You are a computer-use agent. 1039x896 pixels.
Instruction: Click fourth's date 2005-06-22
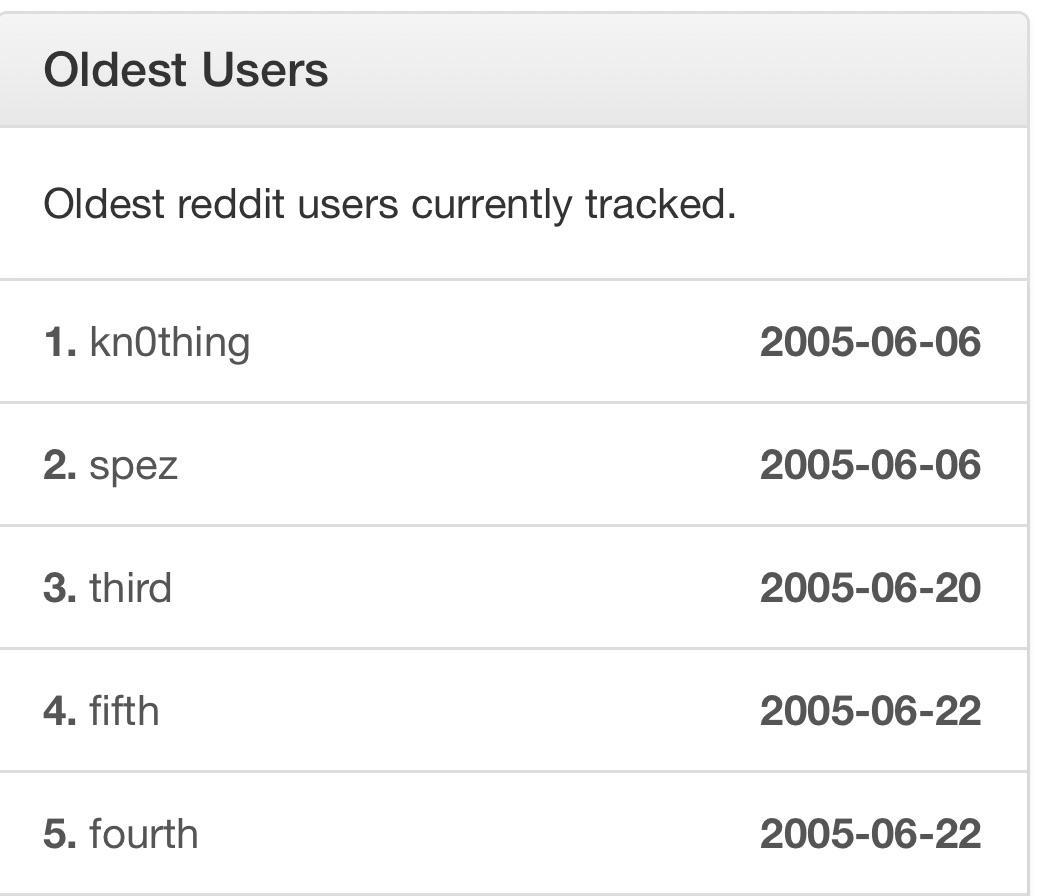[x=870, y=834]
